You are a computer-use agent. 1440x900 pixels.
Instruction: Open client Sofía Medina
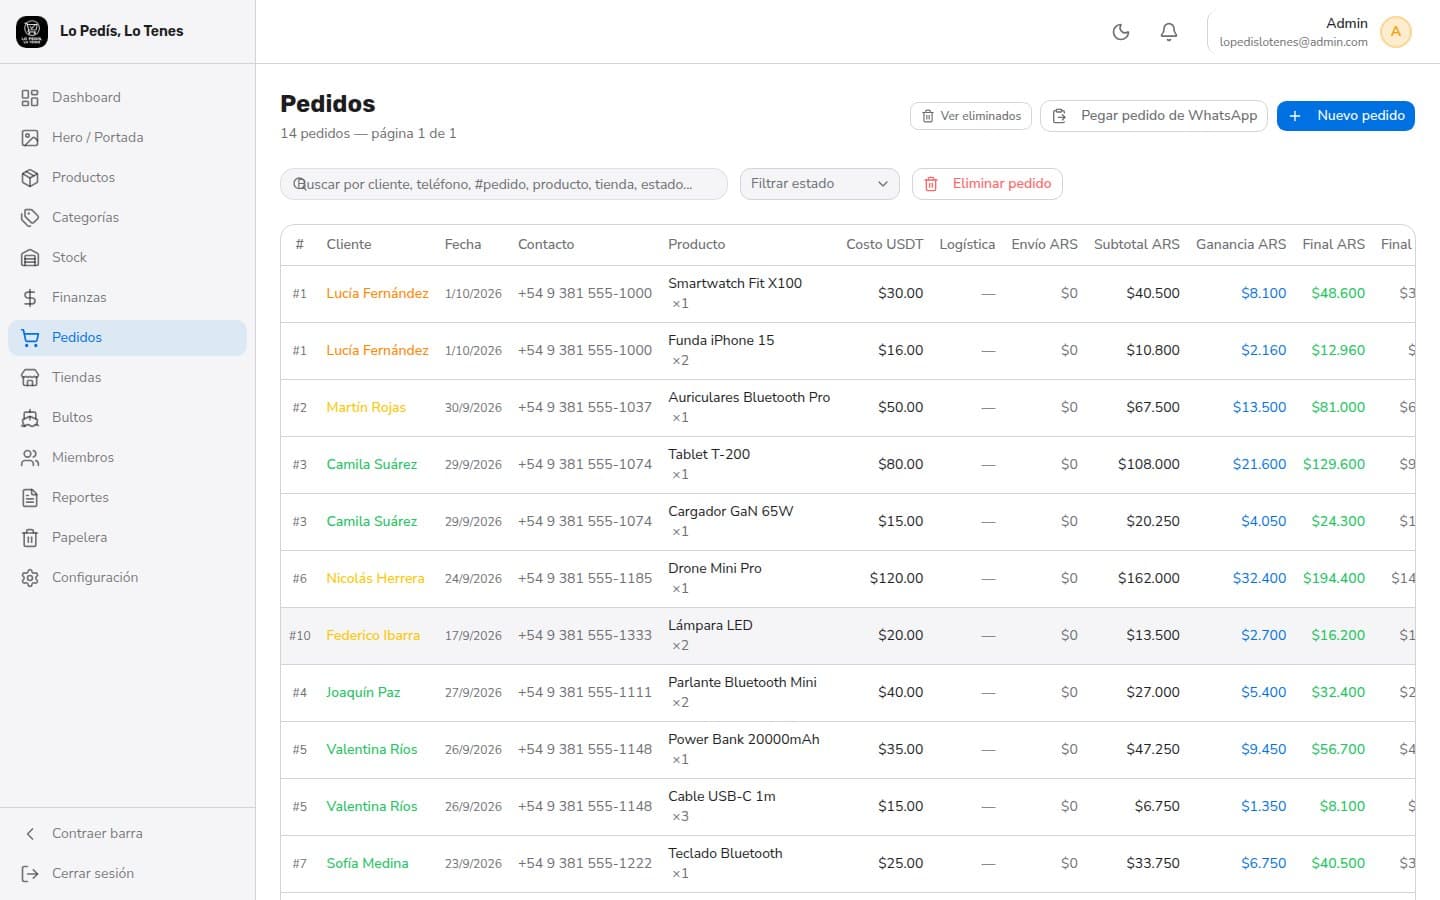click(x=367, y=863)
